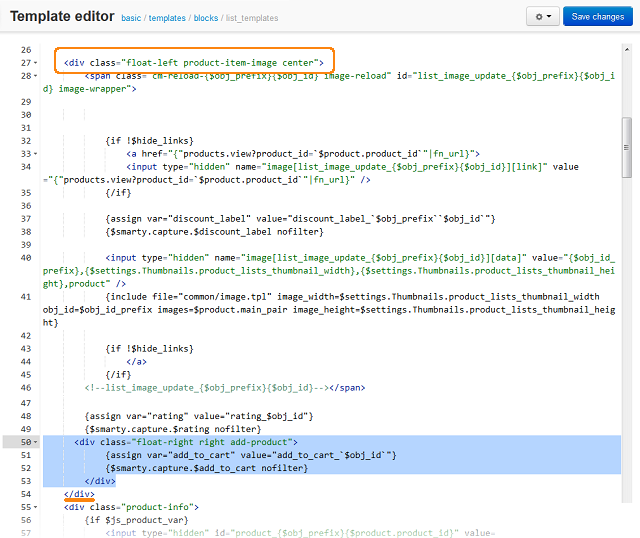The image size is (640, 538).
Task: Click the Template editor heading
Action: pos(62,16)
